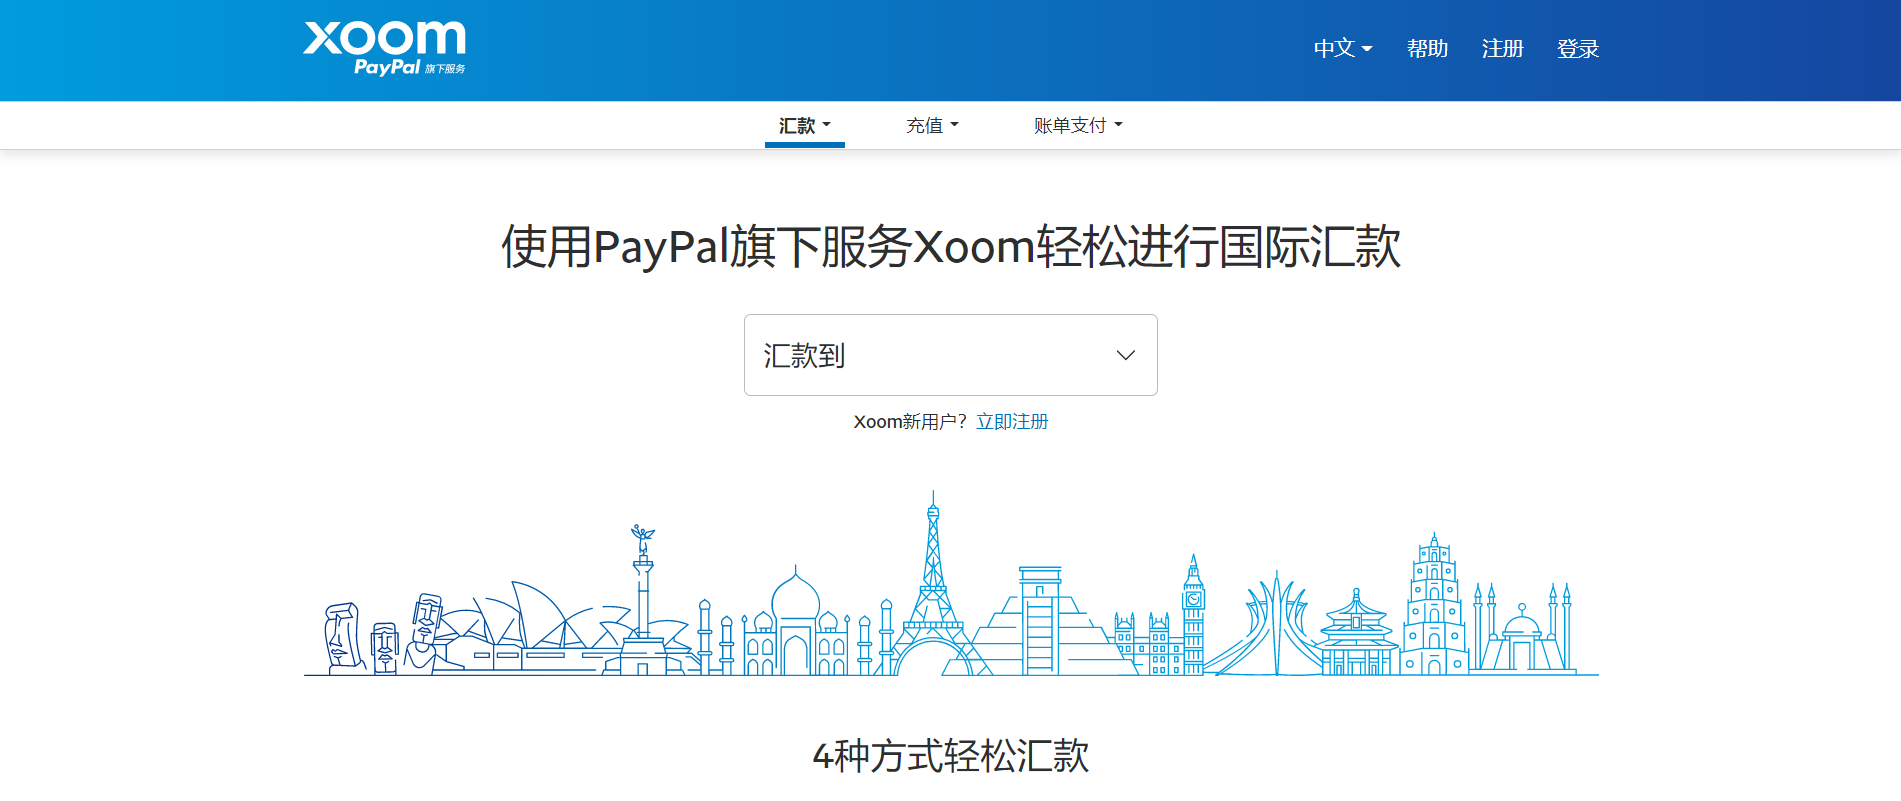Expand the 充值 menu tab
Screen dimensions: 1901x801
click(x=932, y=126)
